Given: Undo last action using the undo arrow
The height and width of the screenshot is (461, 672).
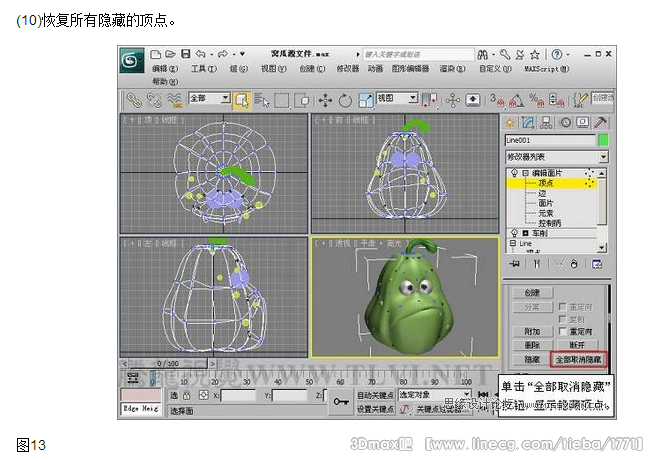Looking at the screenshot, I should pyautogui.click(x=201, y=54).
